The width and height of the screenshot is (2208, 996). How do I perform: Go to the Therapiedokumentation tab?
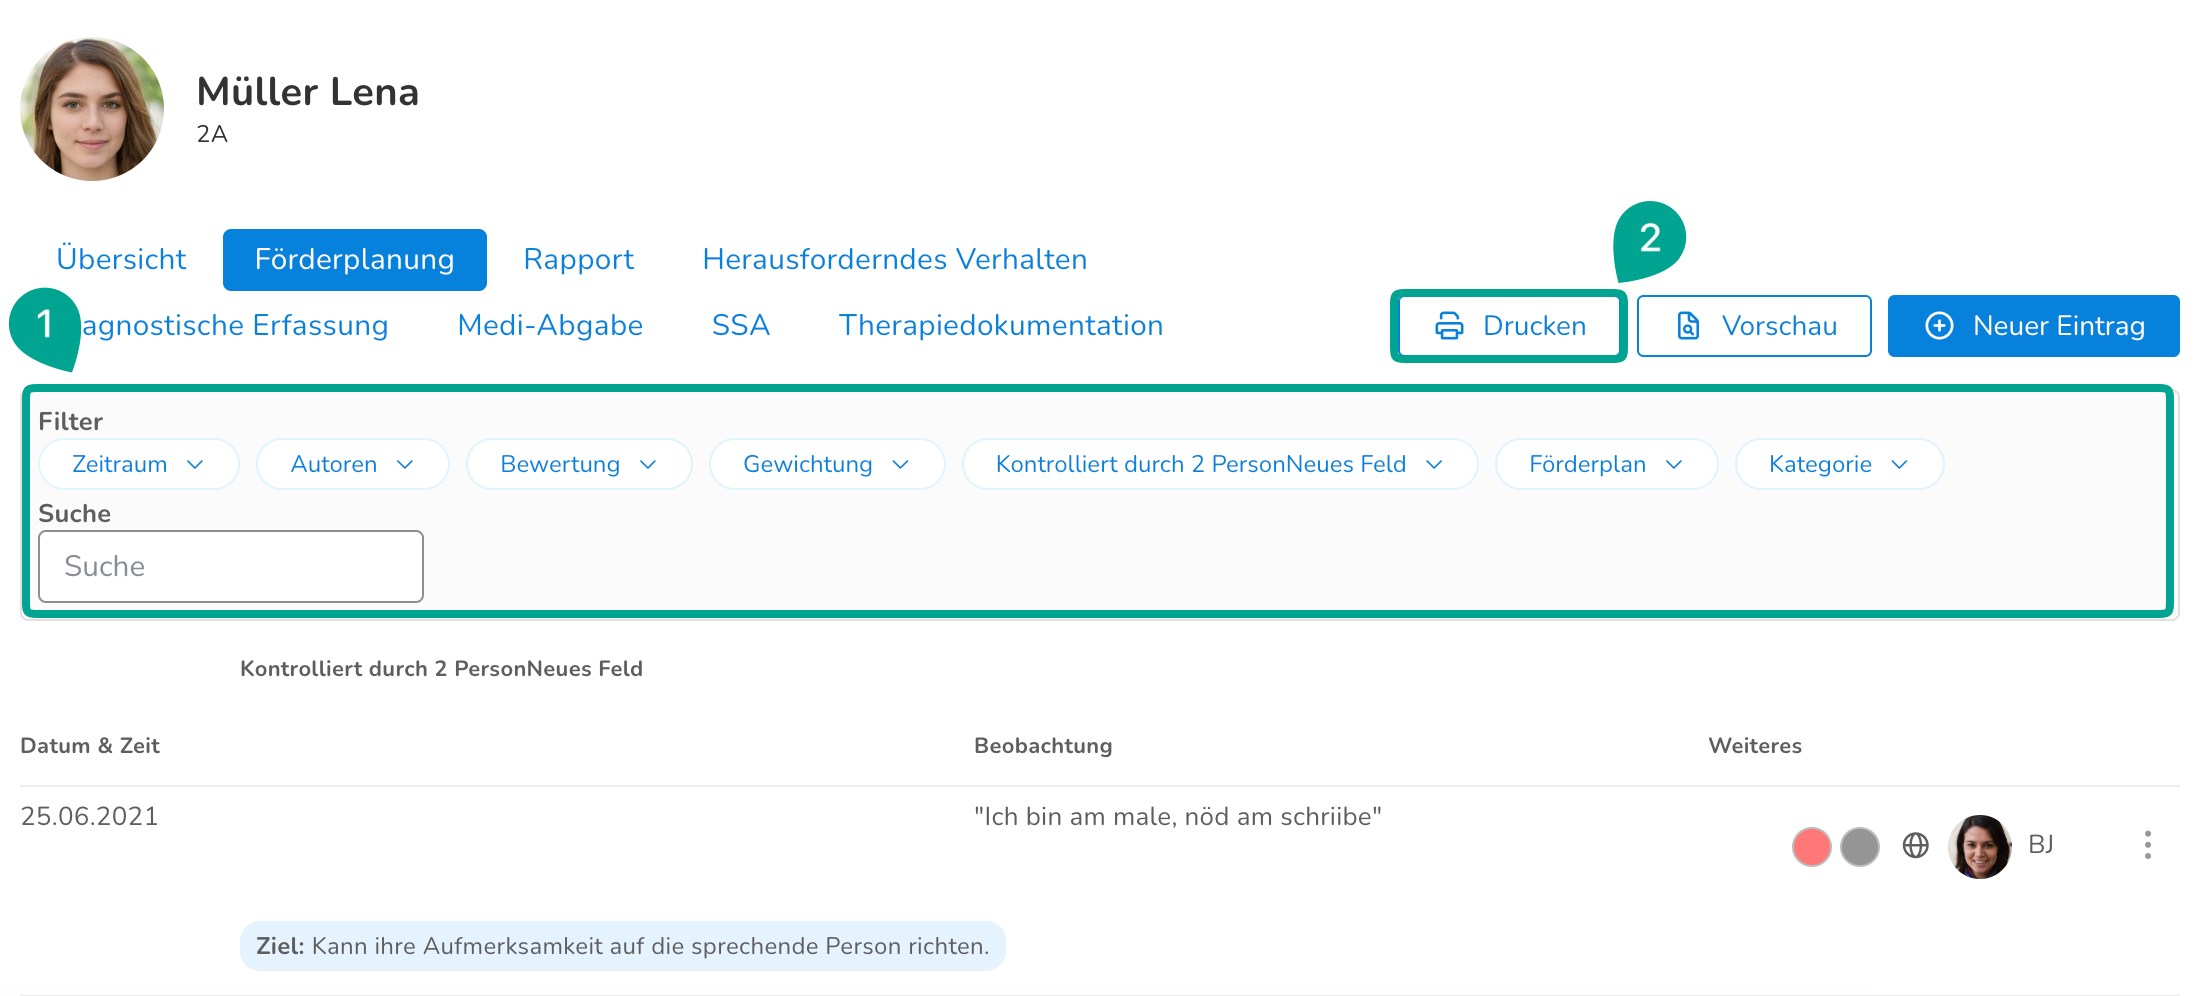coord(1001,325)
